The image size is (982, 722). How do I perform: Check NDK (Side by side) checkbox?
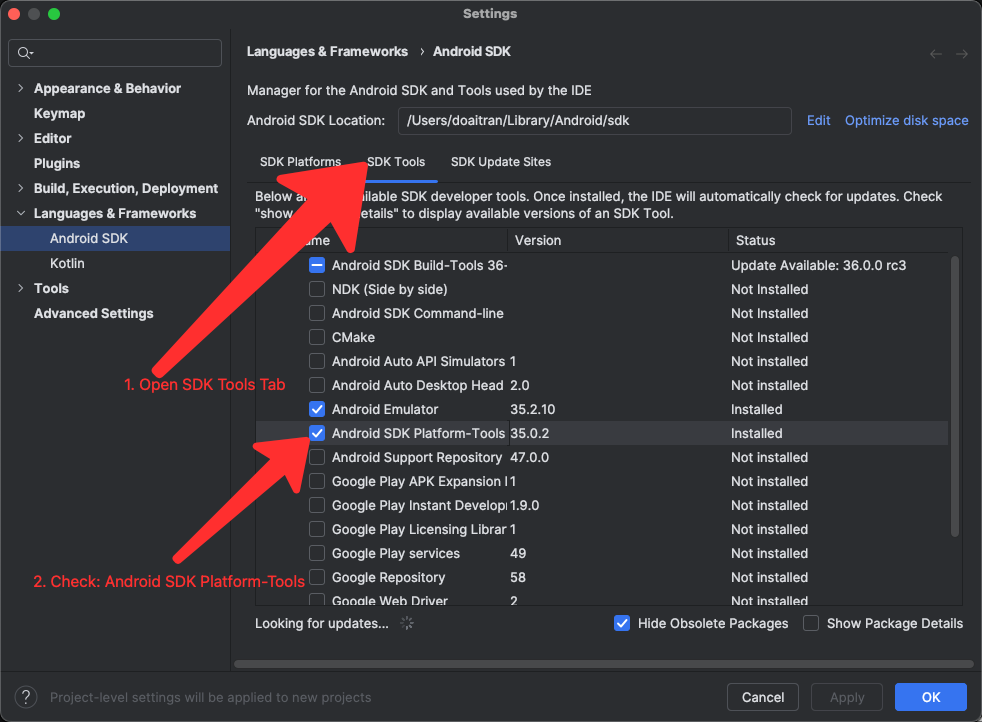pyautogui.click(x=317, y=289)
